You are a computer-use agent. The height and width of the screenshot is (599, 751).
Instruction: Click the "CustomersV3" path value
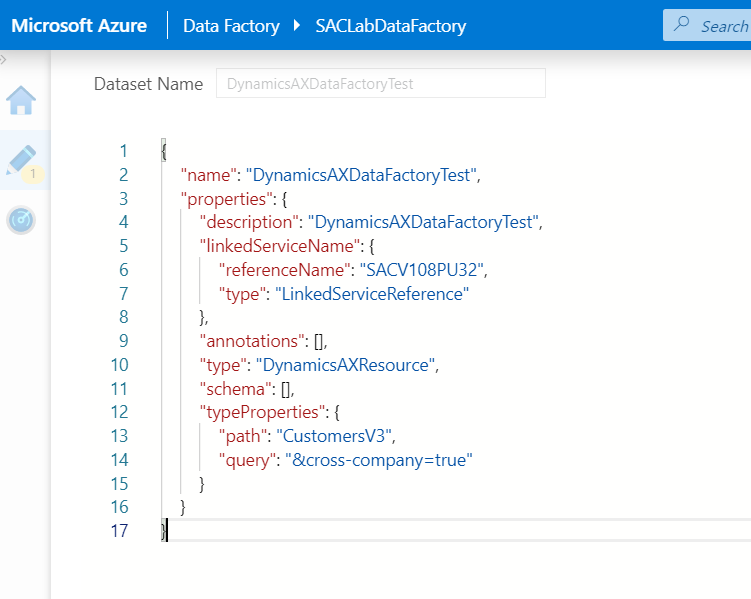pyautogui.click(x=334, y=436)
